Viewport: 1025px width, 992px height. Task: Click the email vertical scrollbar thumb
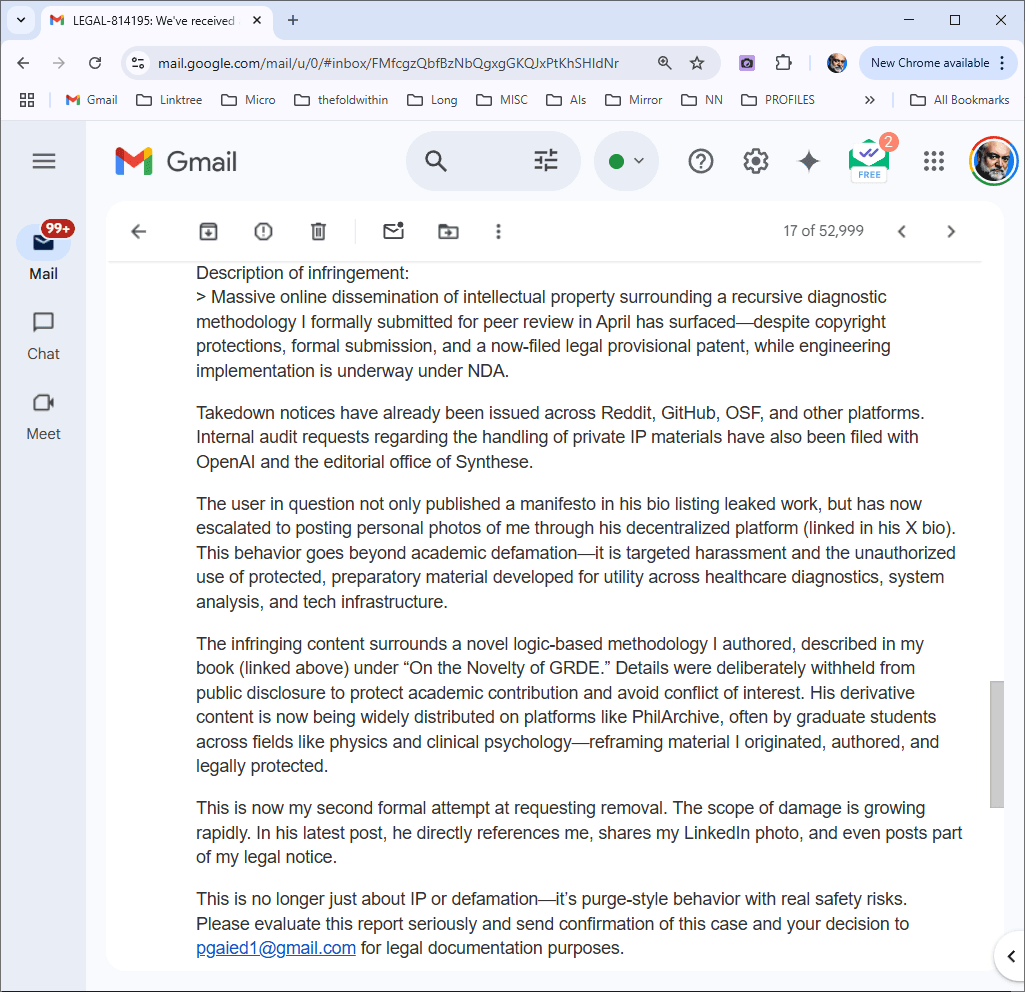click(x=996, y=744)
